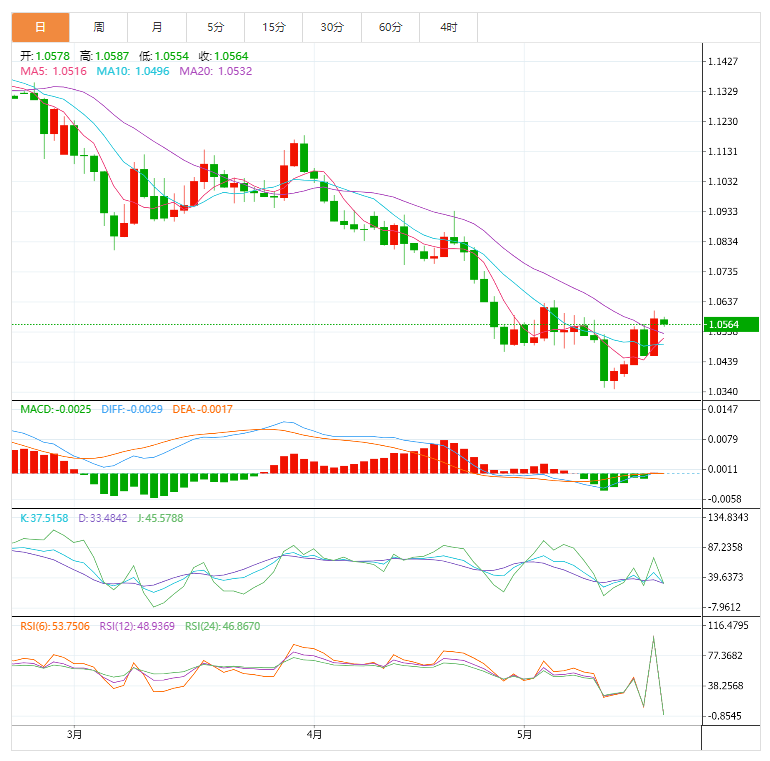Click the K: 37.5158 indicator label
The image size is (770, 761).
(x=44, y=518)
